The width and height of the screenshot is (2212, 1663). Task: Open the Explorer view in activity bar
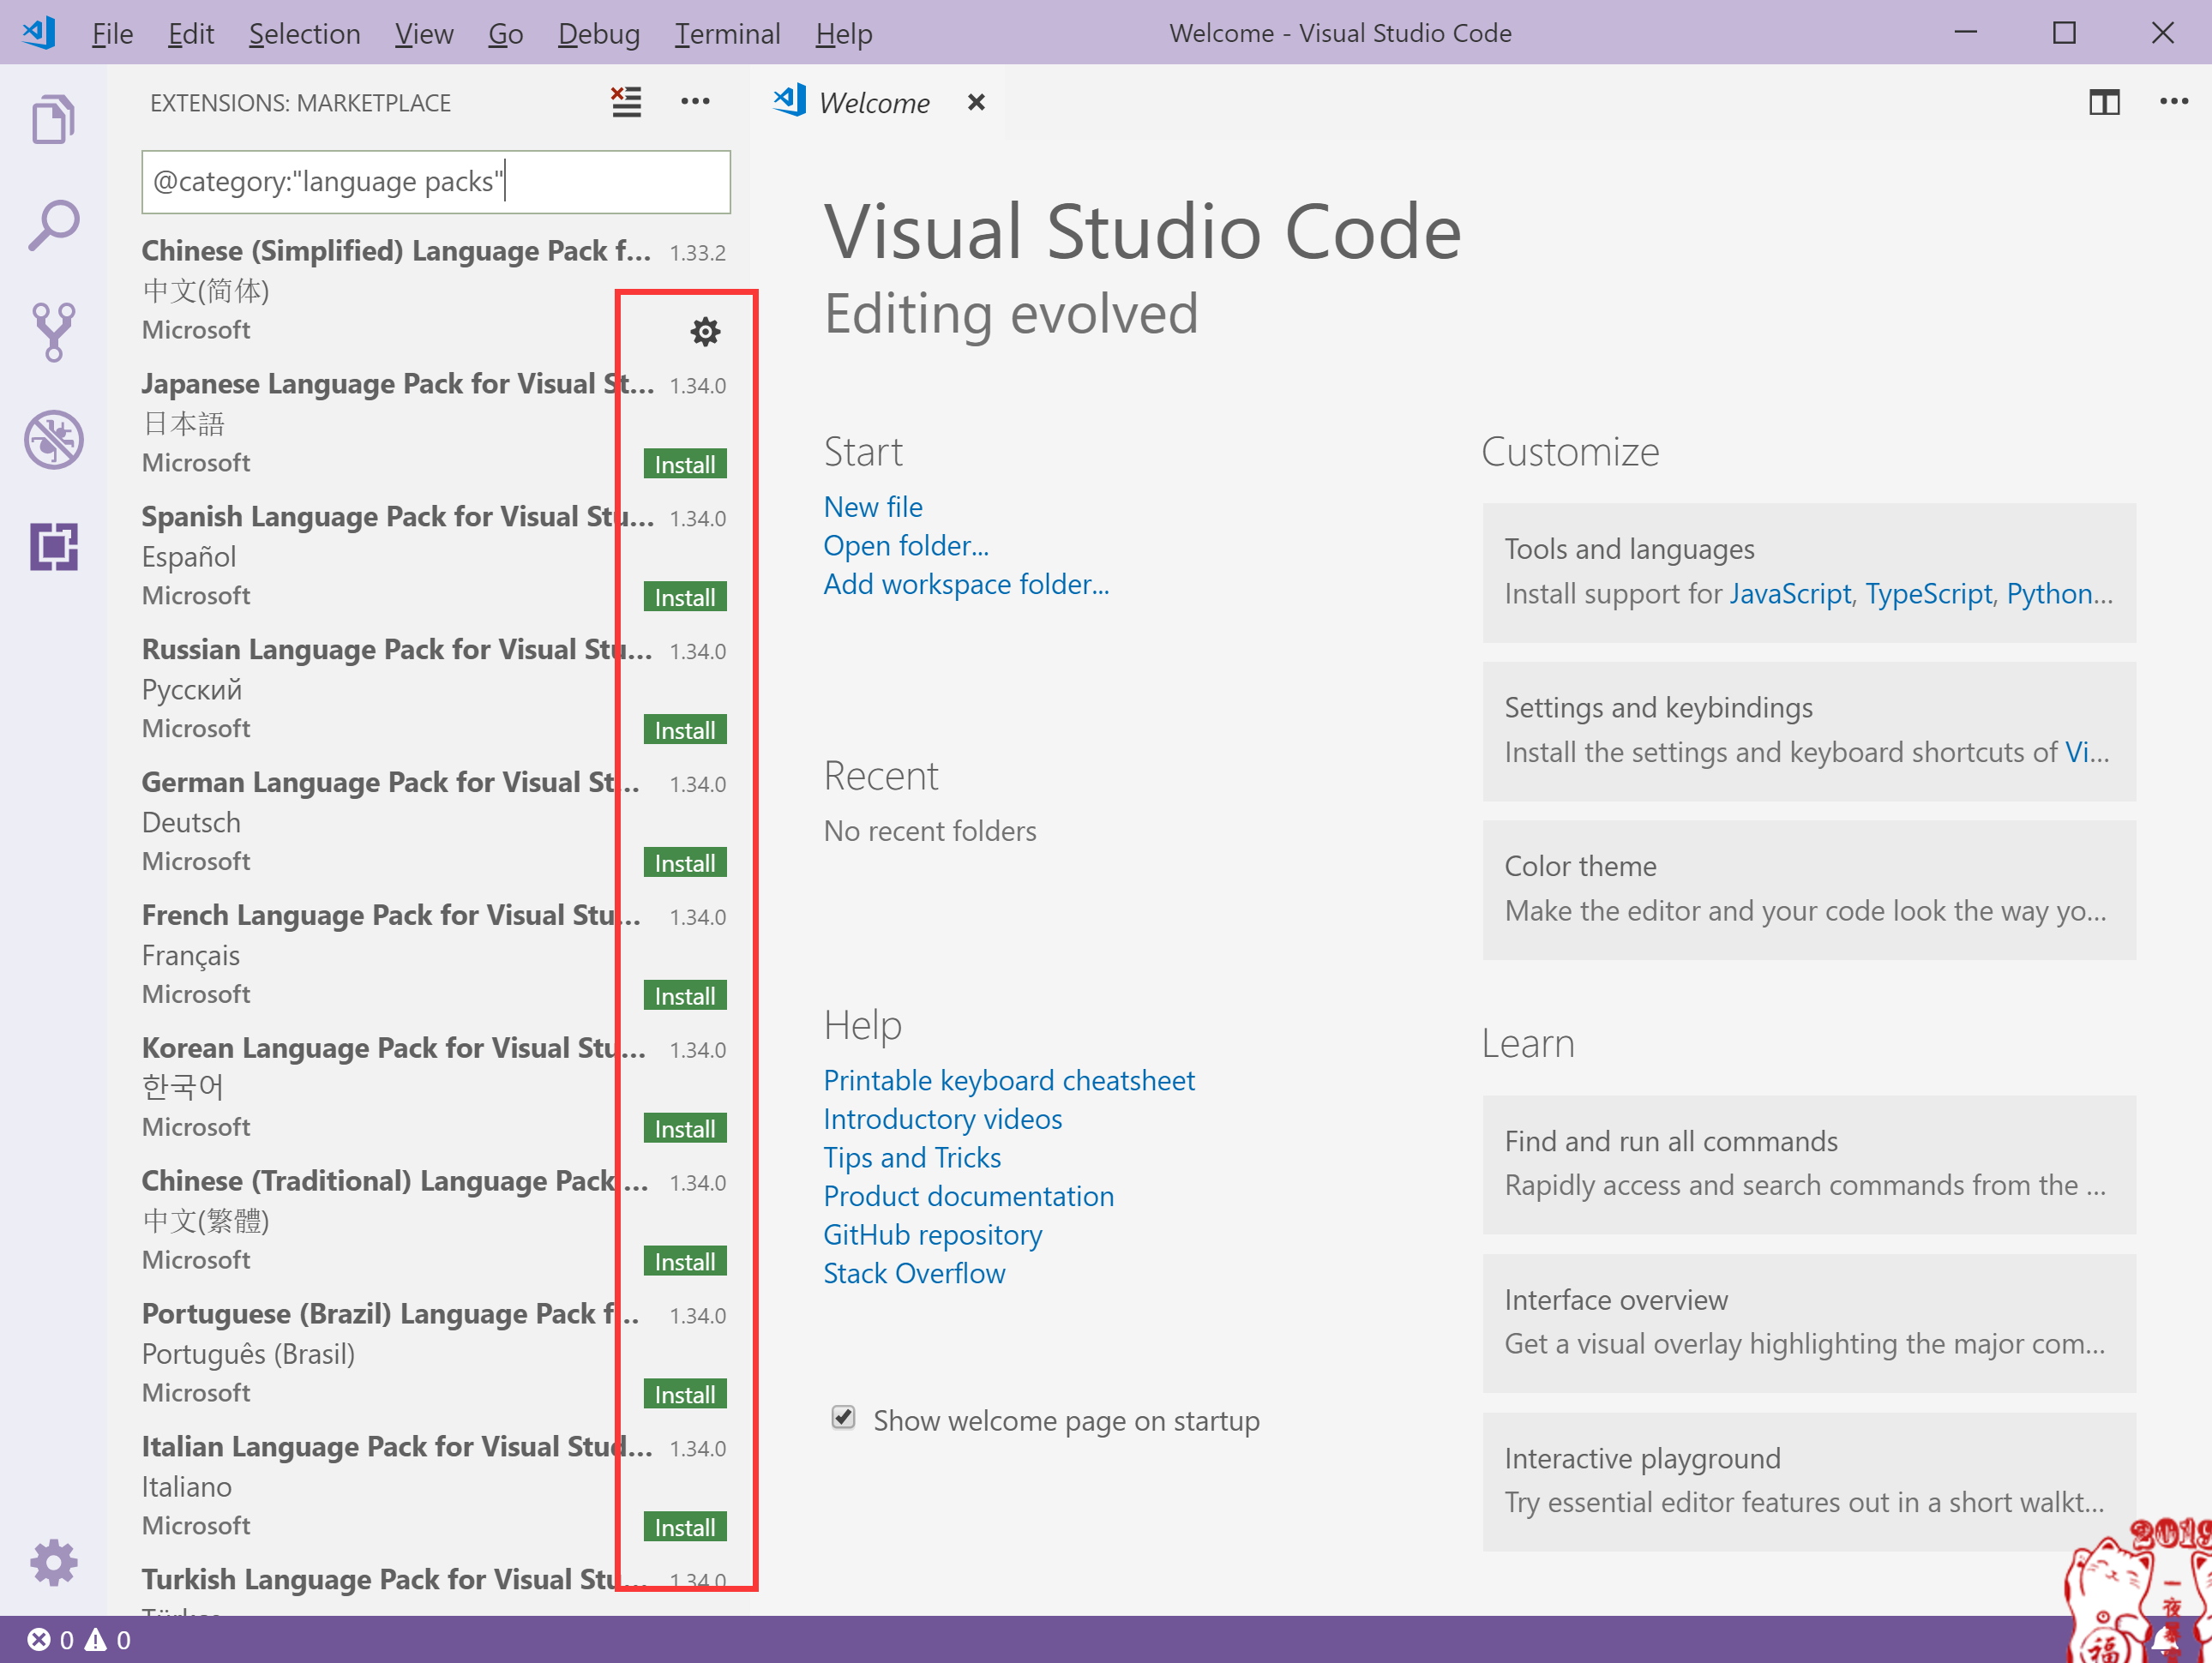[x=53, y=120]
